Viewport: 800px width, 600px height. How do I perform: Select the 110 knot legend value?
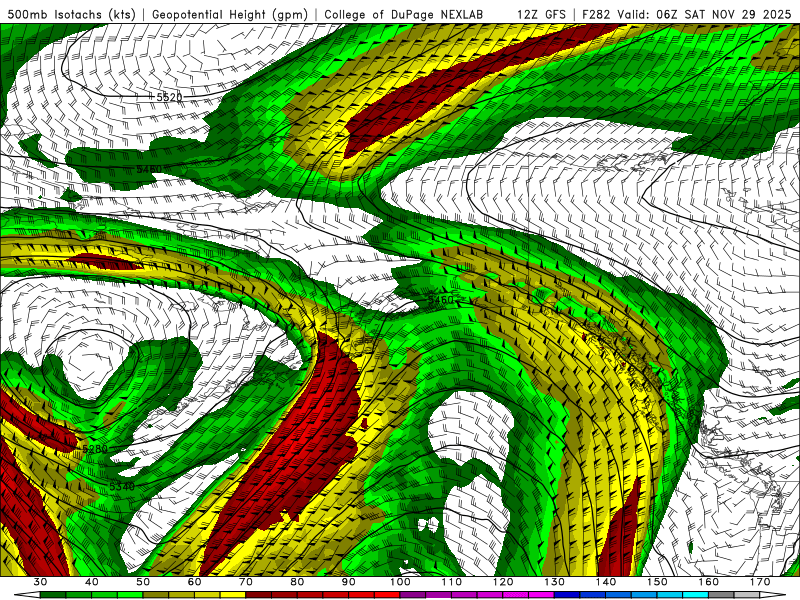point(452,582)
